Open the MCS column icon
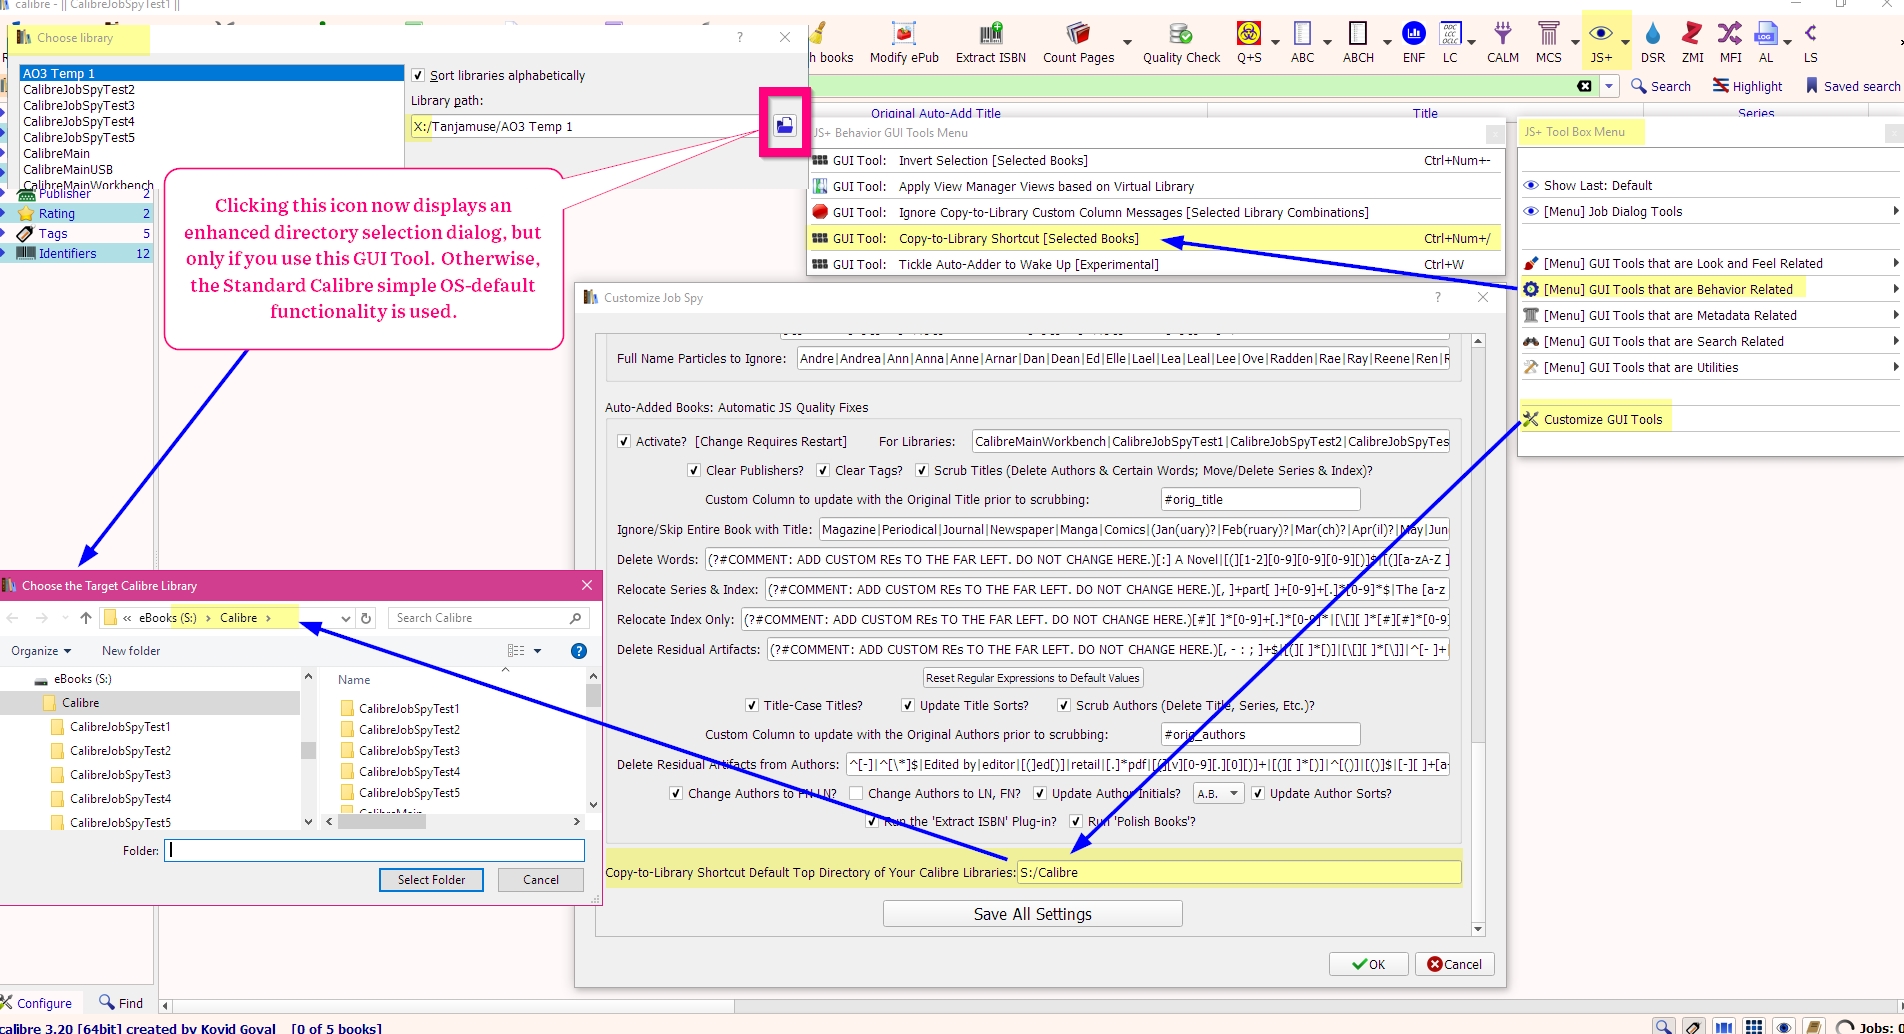The height and width of the screenshot is (1034, 1904). tap(1549, 34)
